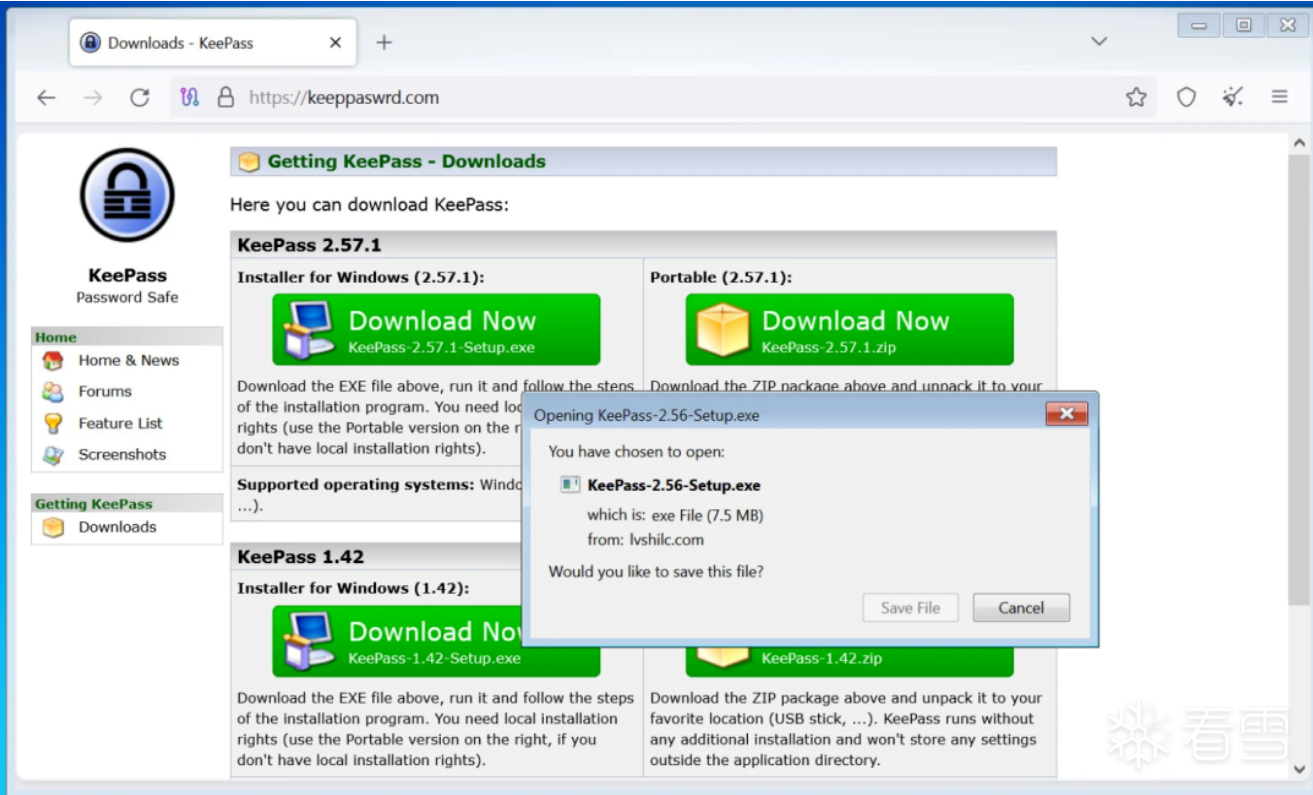The width and height of the screenshot is (1313, 795).
Task: Click the browser forward arrow
Action: [x=93, y=97]
